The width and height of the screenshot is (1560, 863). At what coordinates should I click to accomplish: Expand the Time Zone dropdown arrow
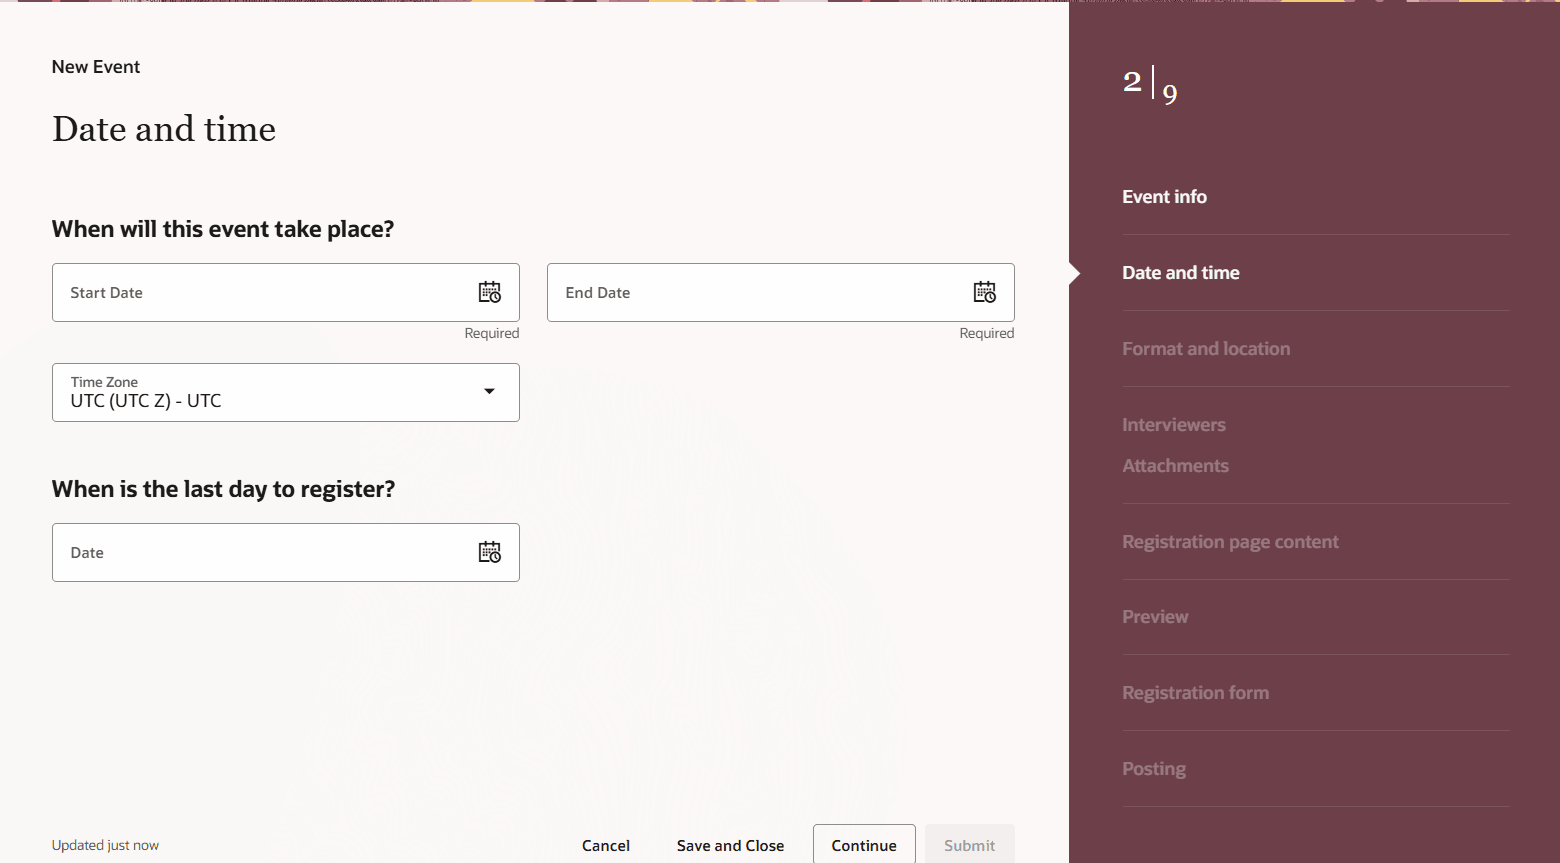click(x=489, y=391)
